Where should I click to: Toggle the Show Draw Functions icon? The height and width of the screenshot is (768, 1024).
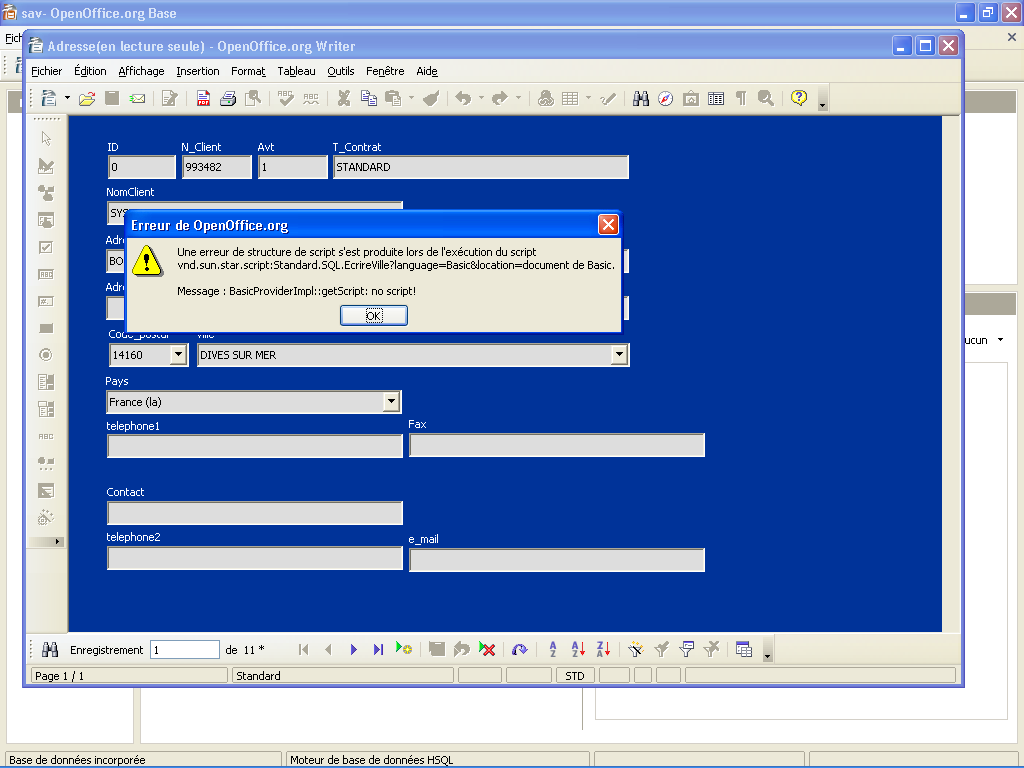(607, 98)
